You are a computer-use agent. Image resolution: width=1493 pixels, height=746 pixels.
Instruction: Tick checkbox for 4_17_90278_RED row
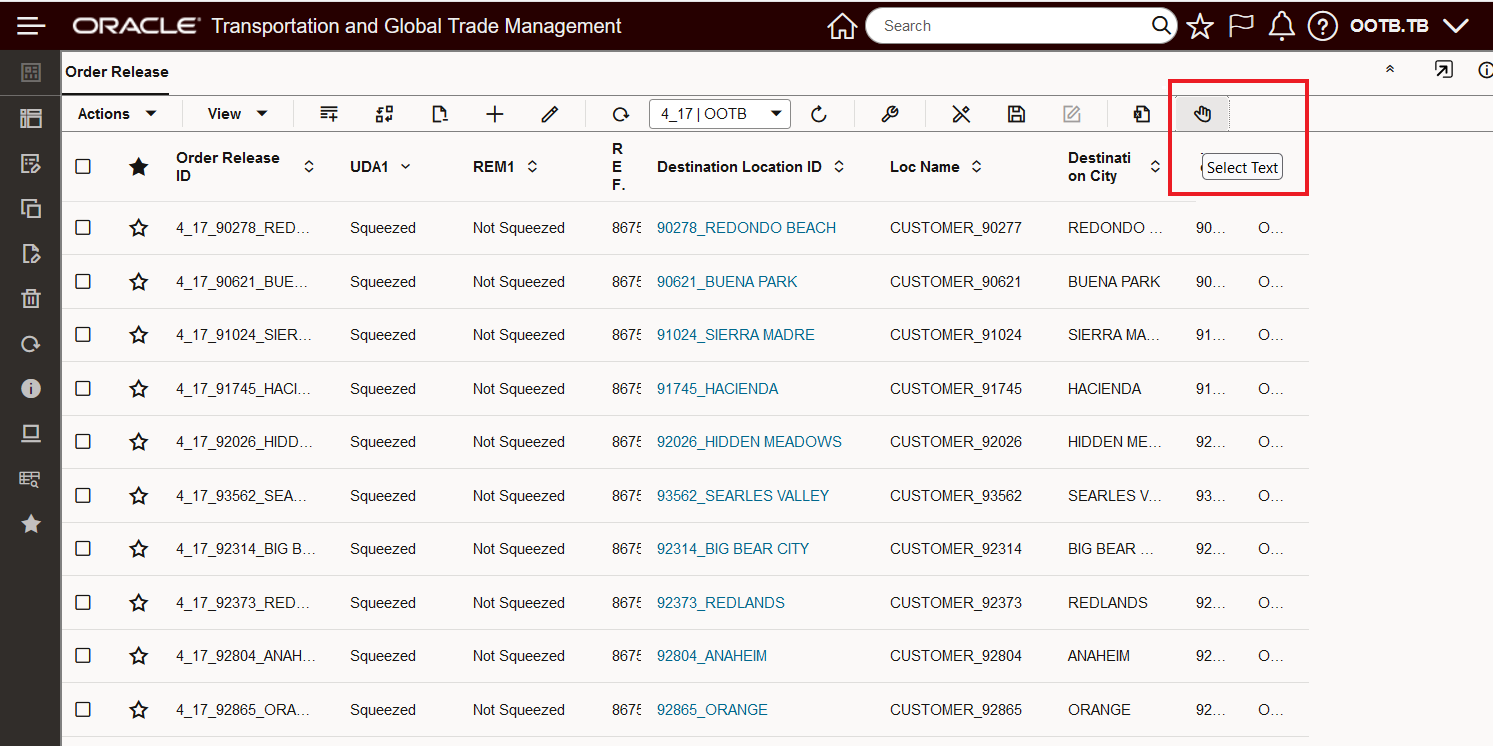[83, 227]
